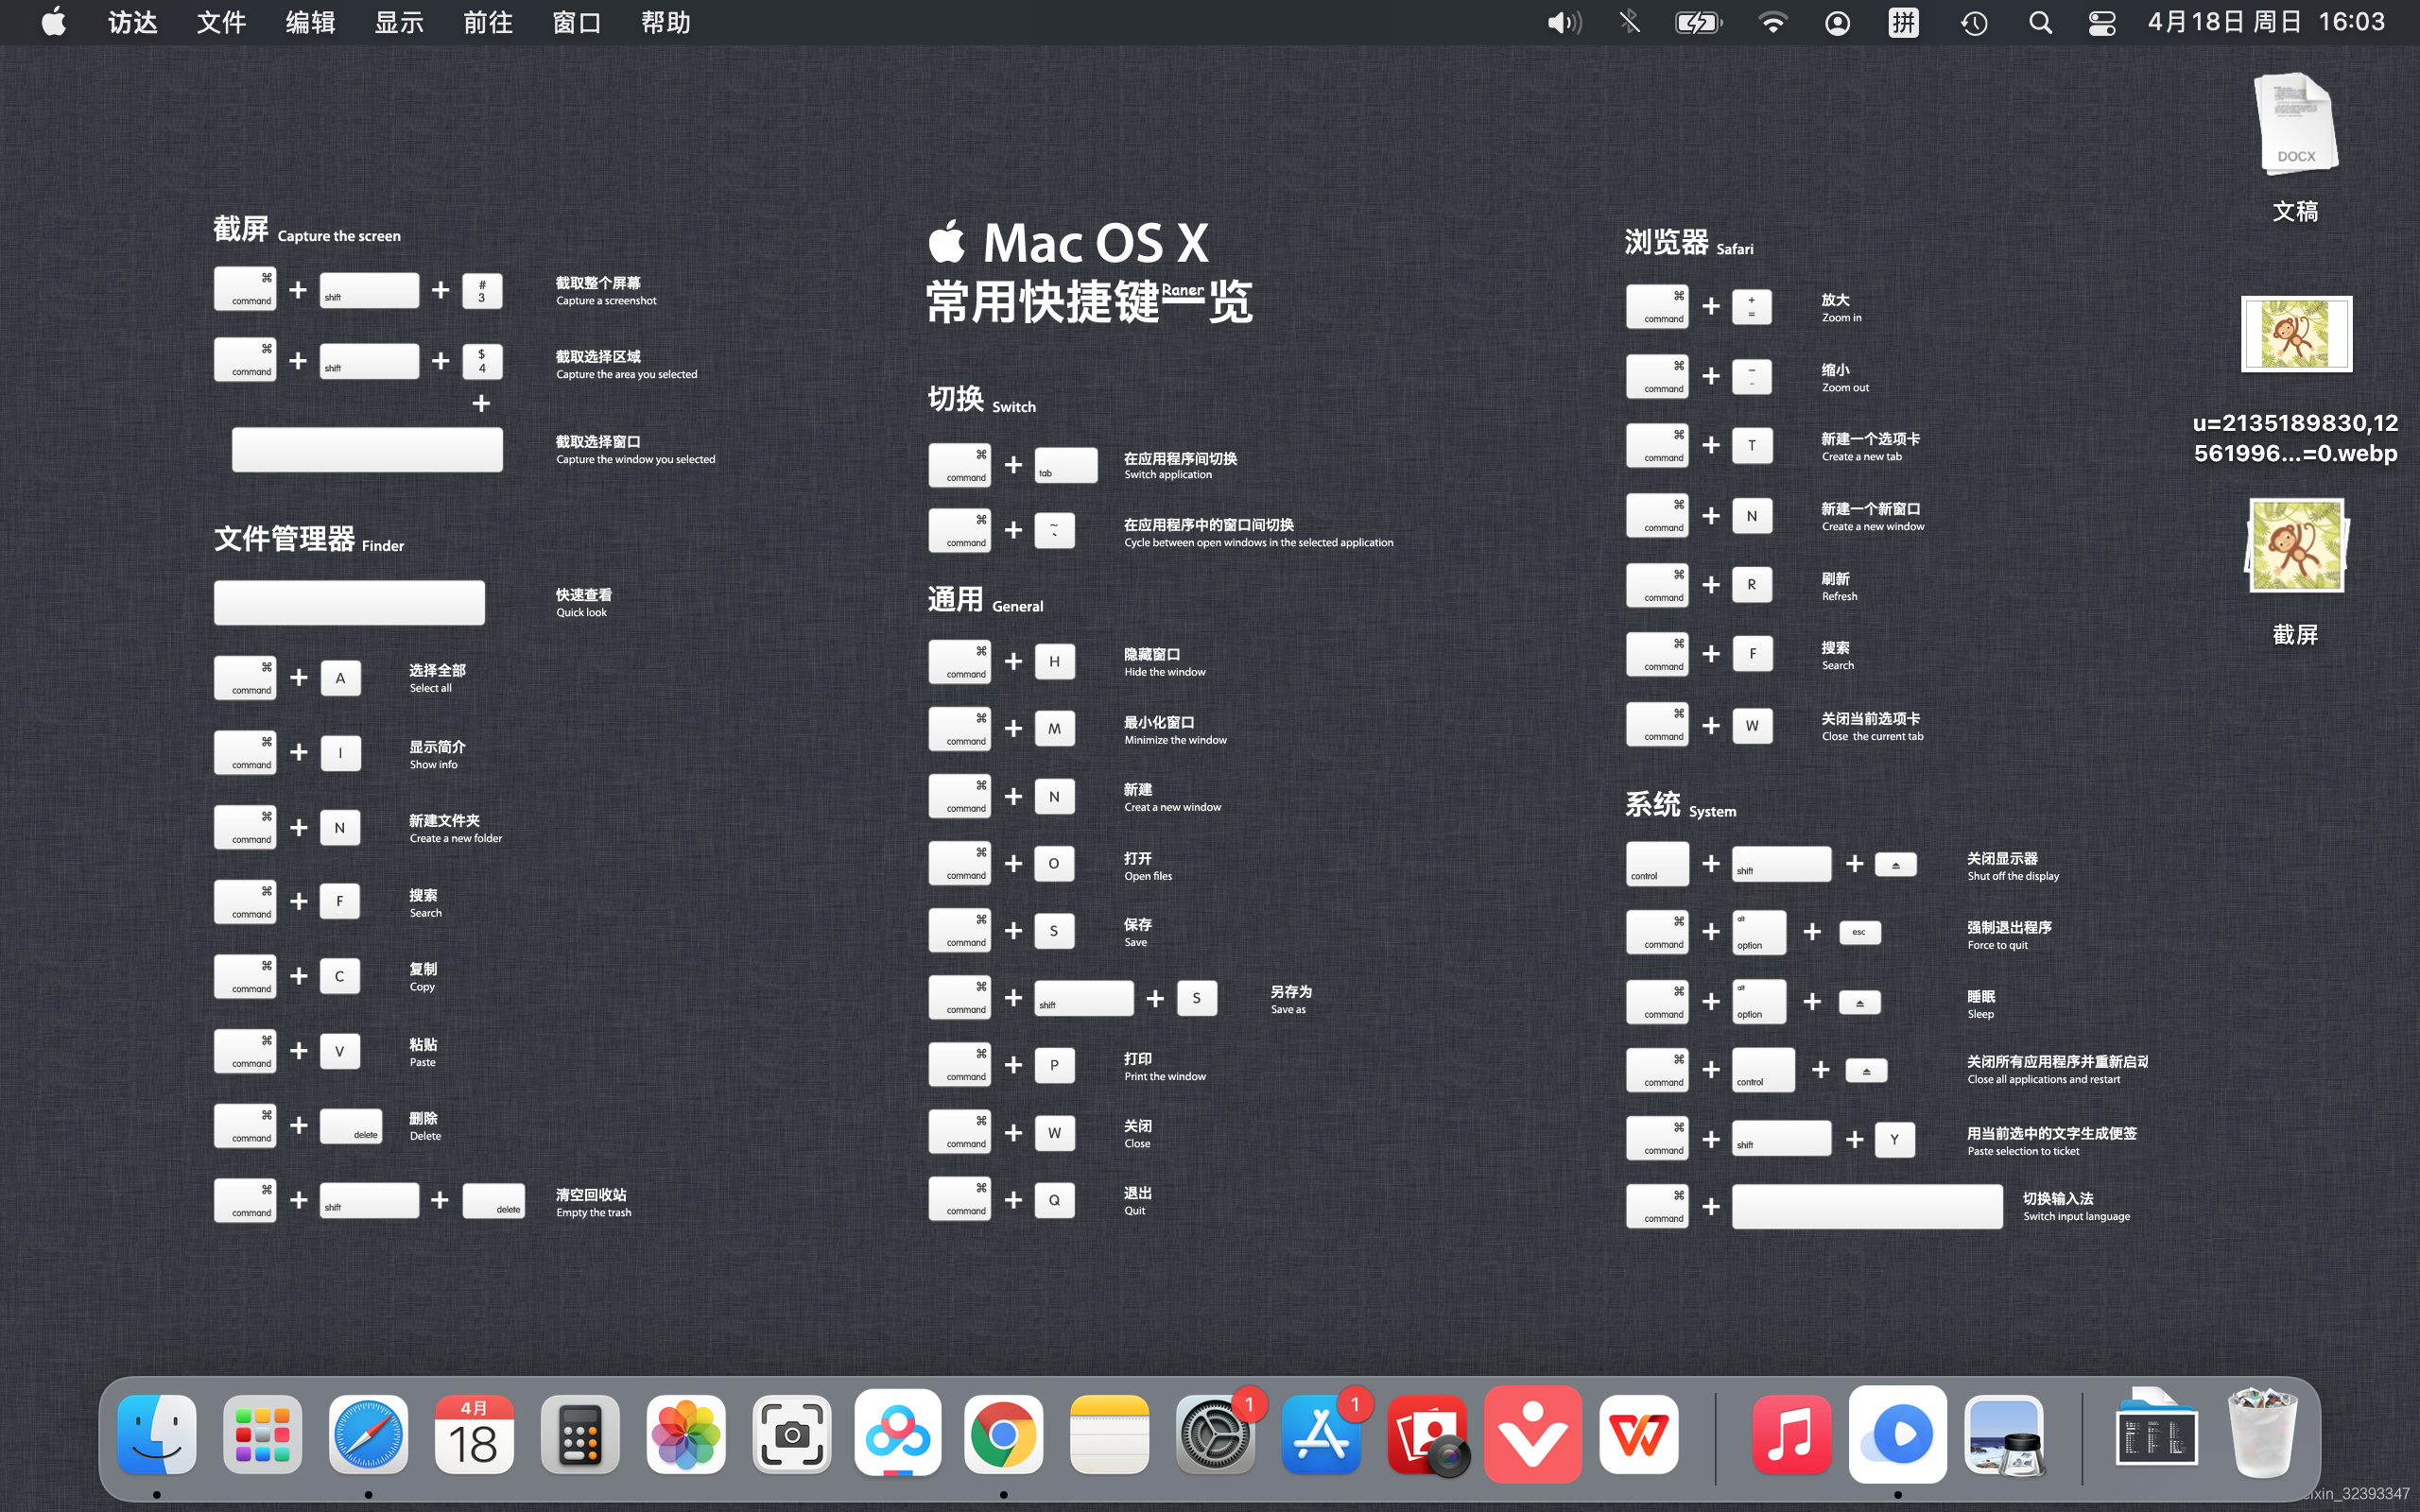Screen dimensions: 2420x1512
Task: Open the 访达 menu
Action: [133, 22]
